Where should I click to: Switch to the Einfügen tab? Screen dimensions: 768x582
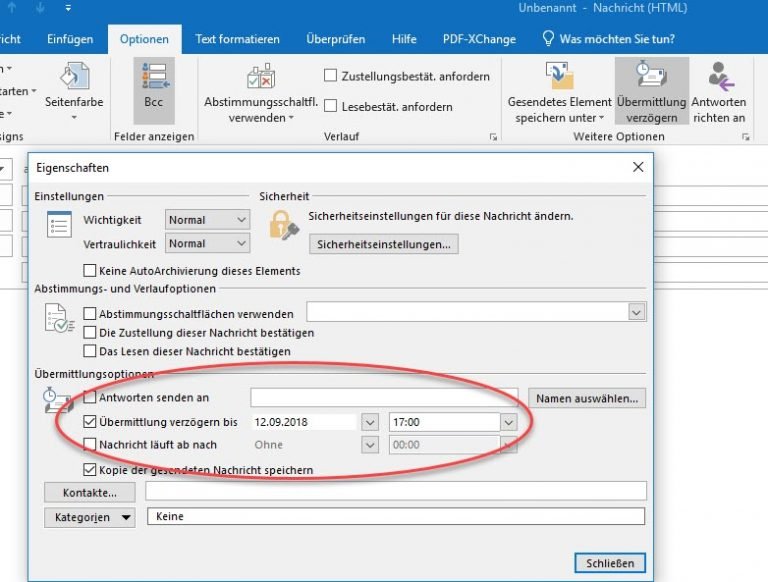70,39
